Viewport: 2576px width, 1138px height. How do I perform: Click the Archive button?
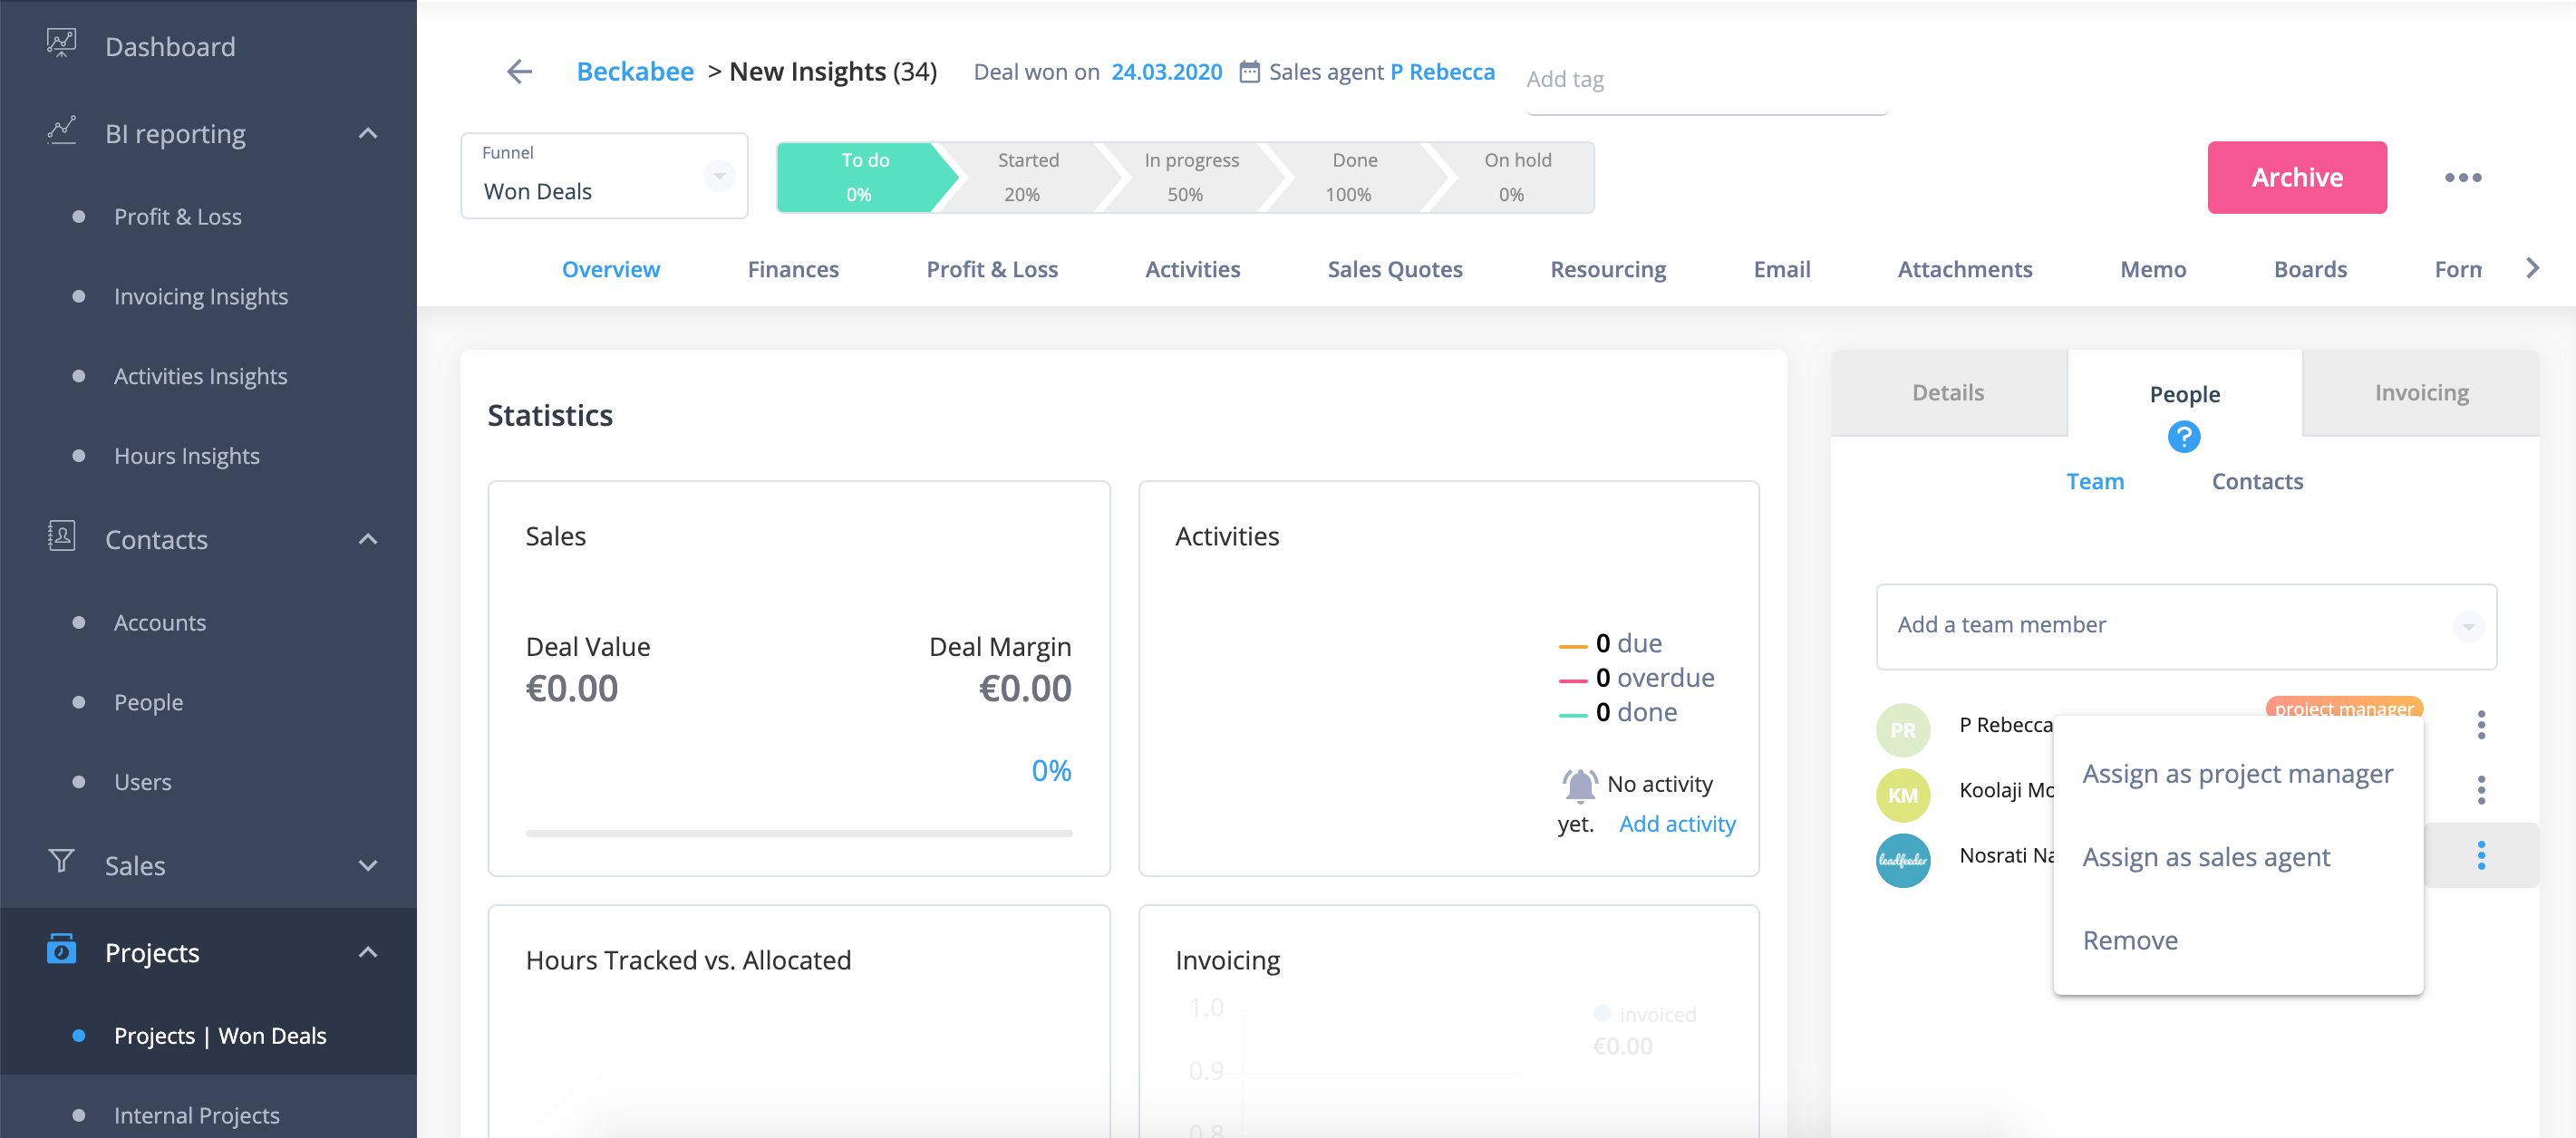pyautogui.click(x=2296, y=177)
